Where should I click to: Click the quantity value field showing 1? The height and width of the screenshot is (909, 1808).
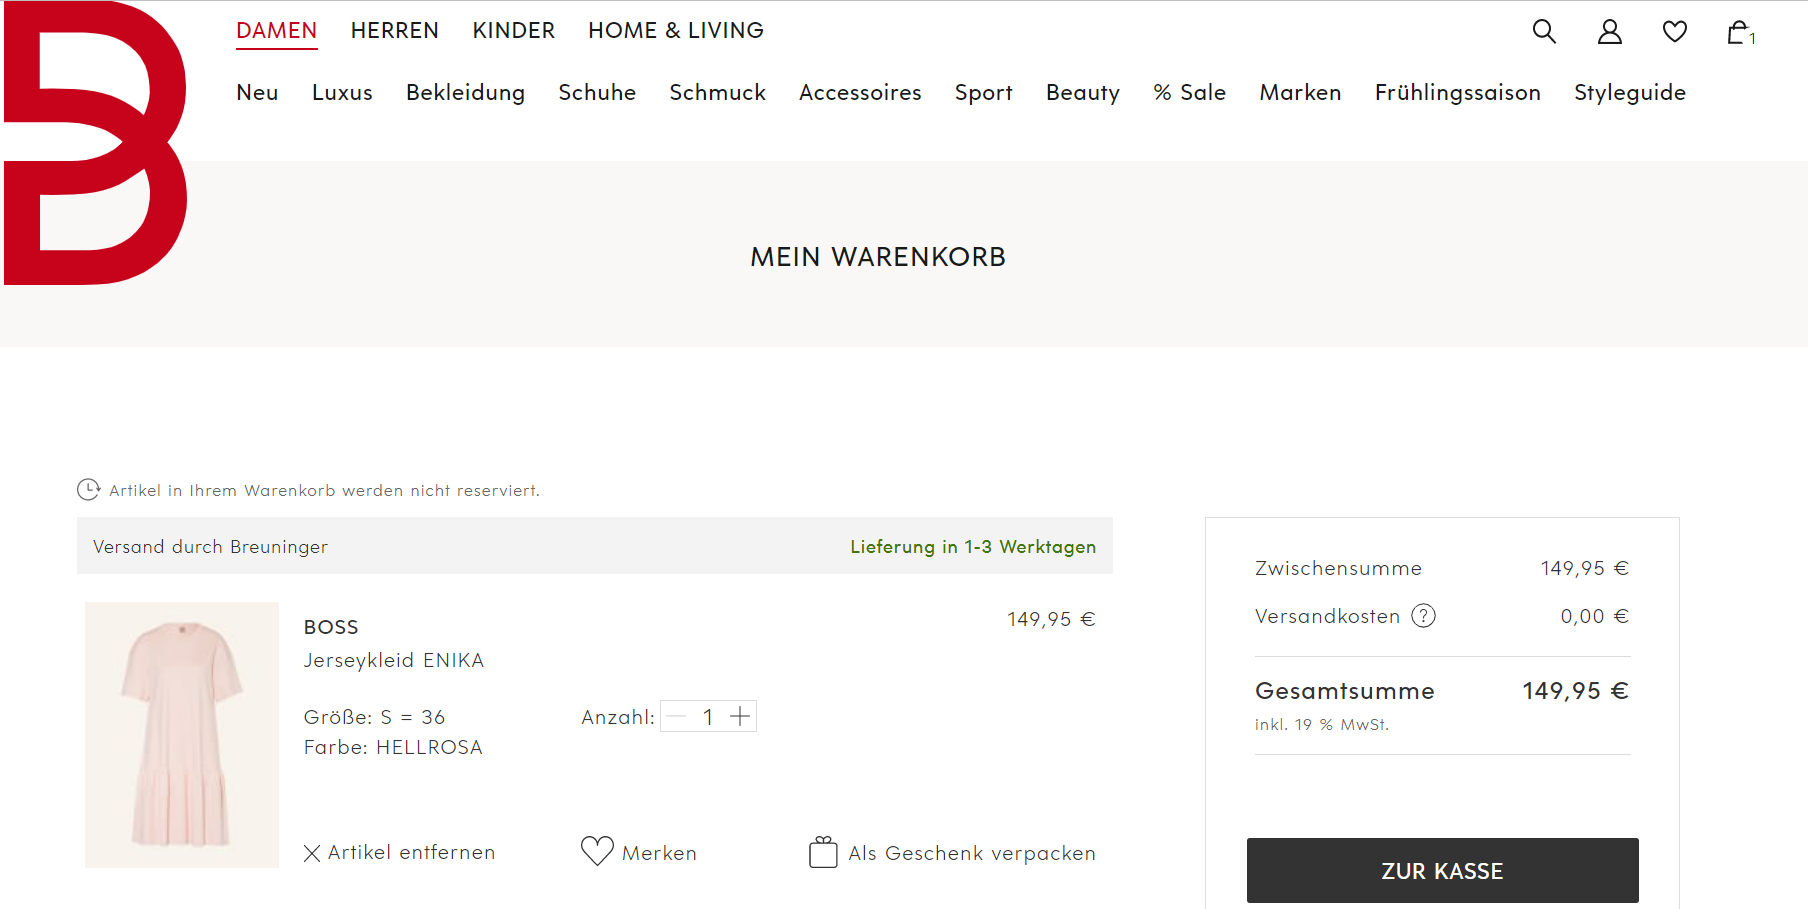tap(708, 716)
